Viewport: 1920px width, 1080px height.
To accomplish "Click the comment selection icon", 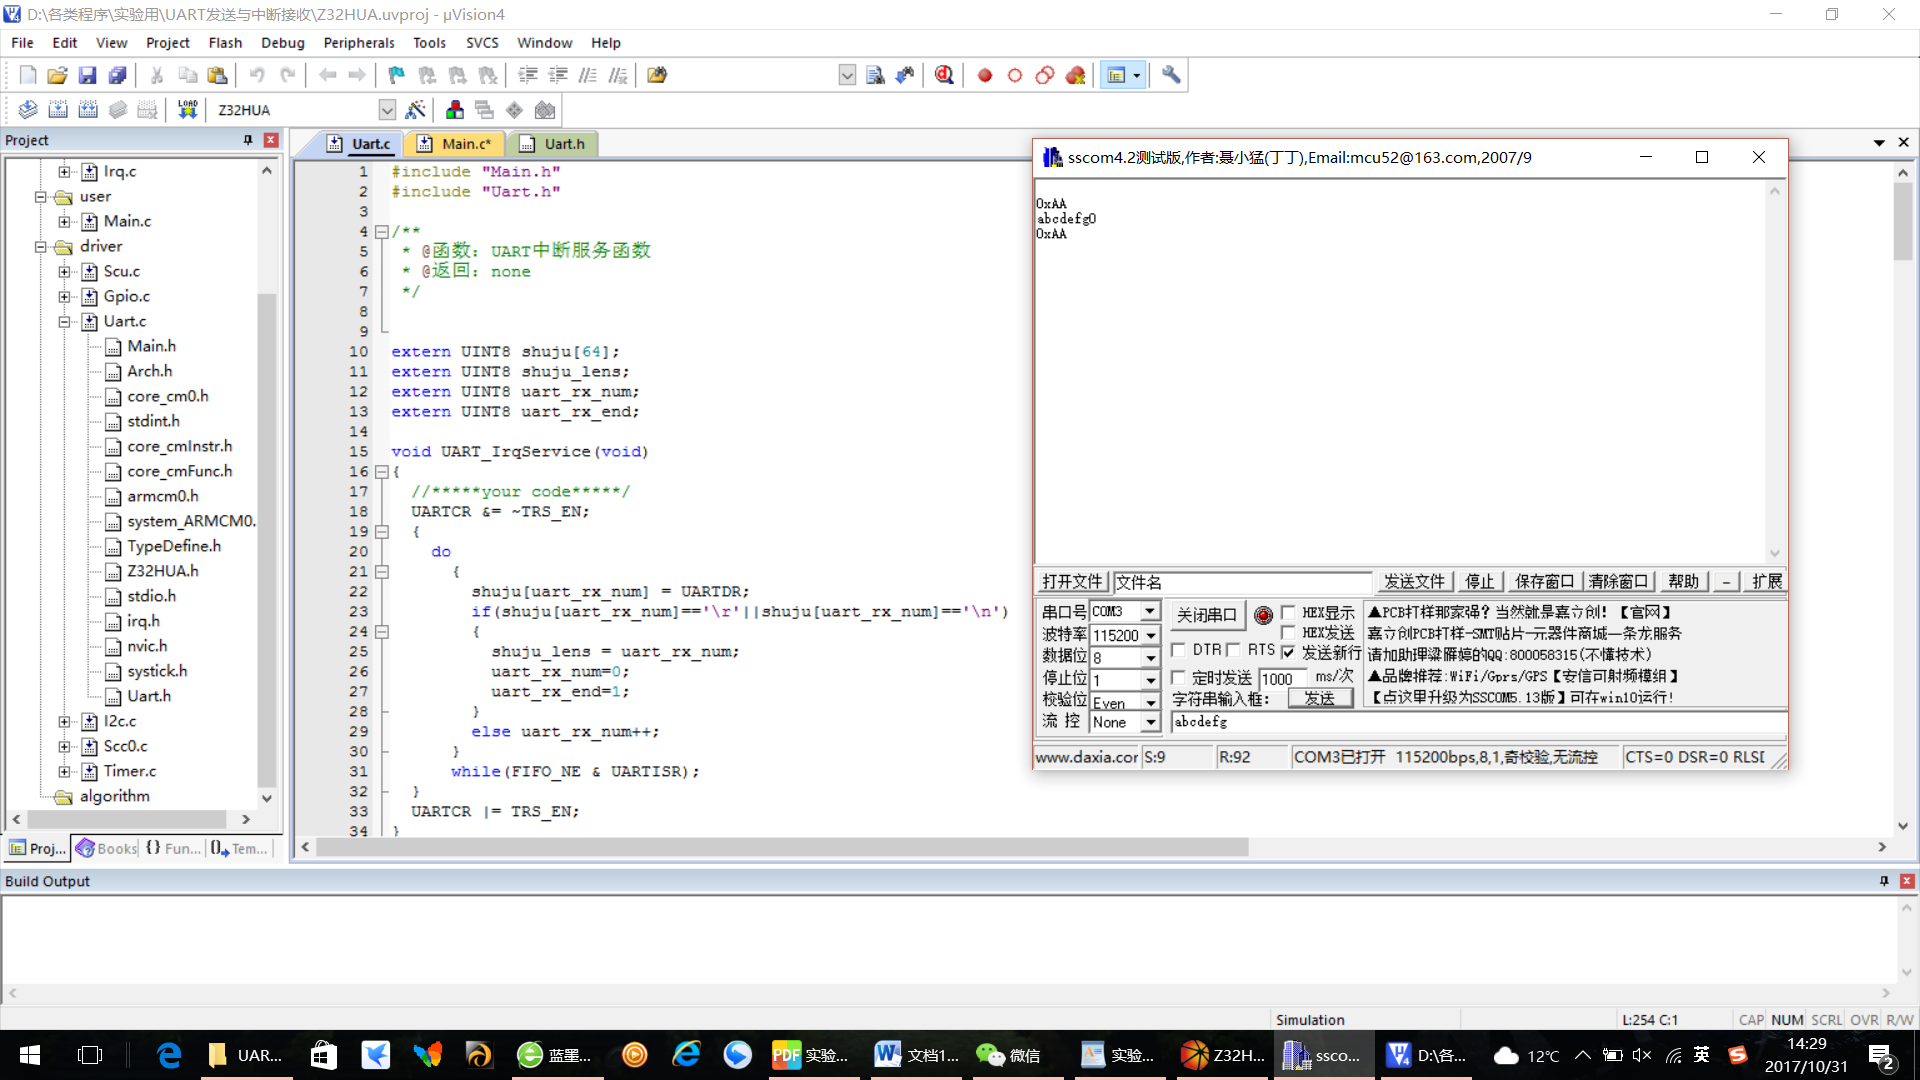I will pos(588,75).
